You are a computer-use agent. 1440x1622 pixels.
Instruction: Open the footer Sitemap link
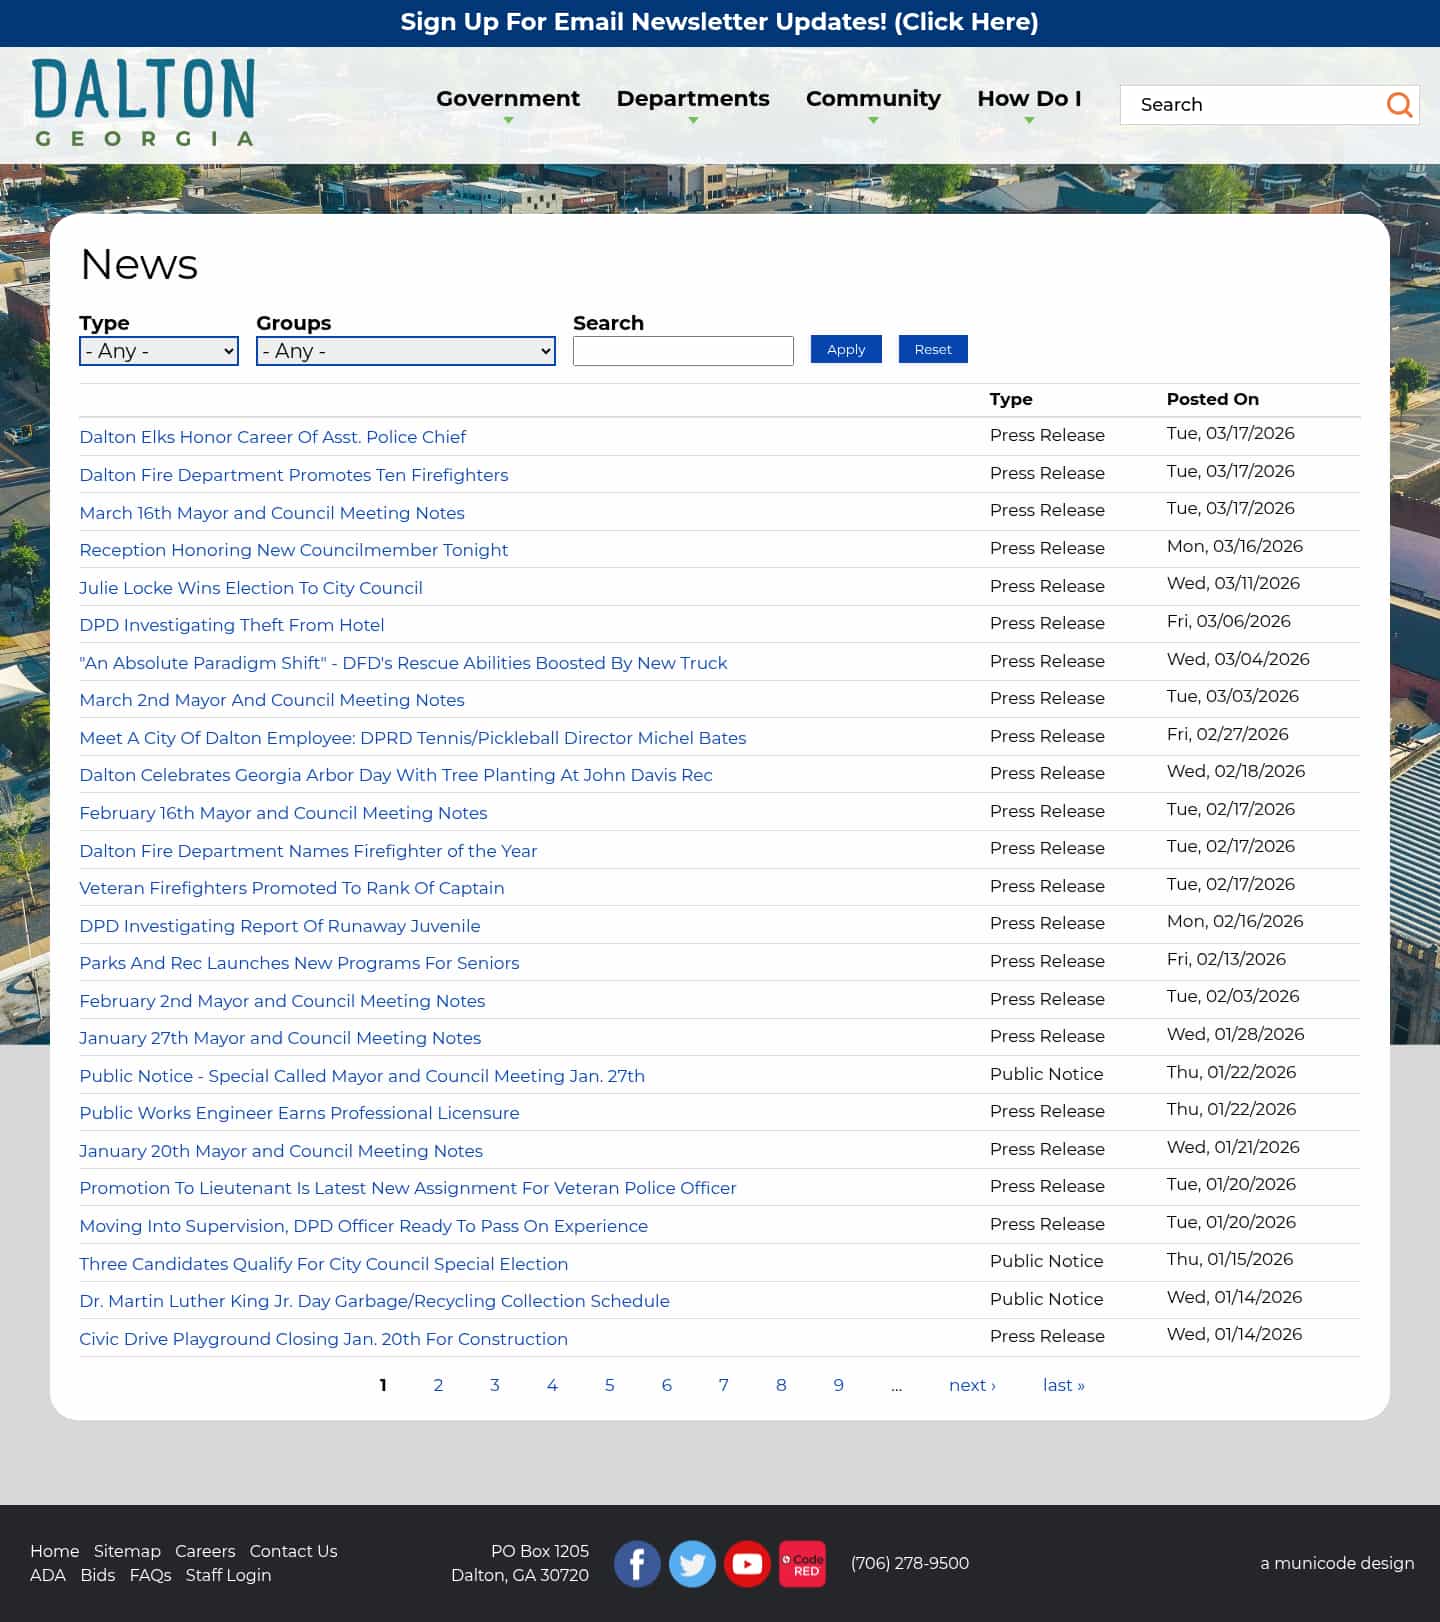[x=127, y=1551]
